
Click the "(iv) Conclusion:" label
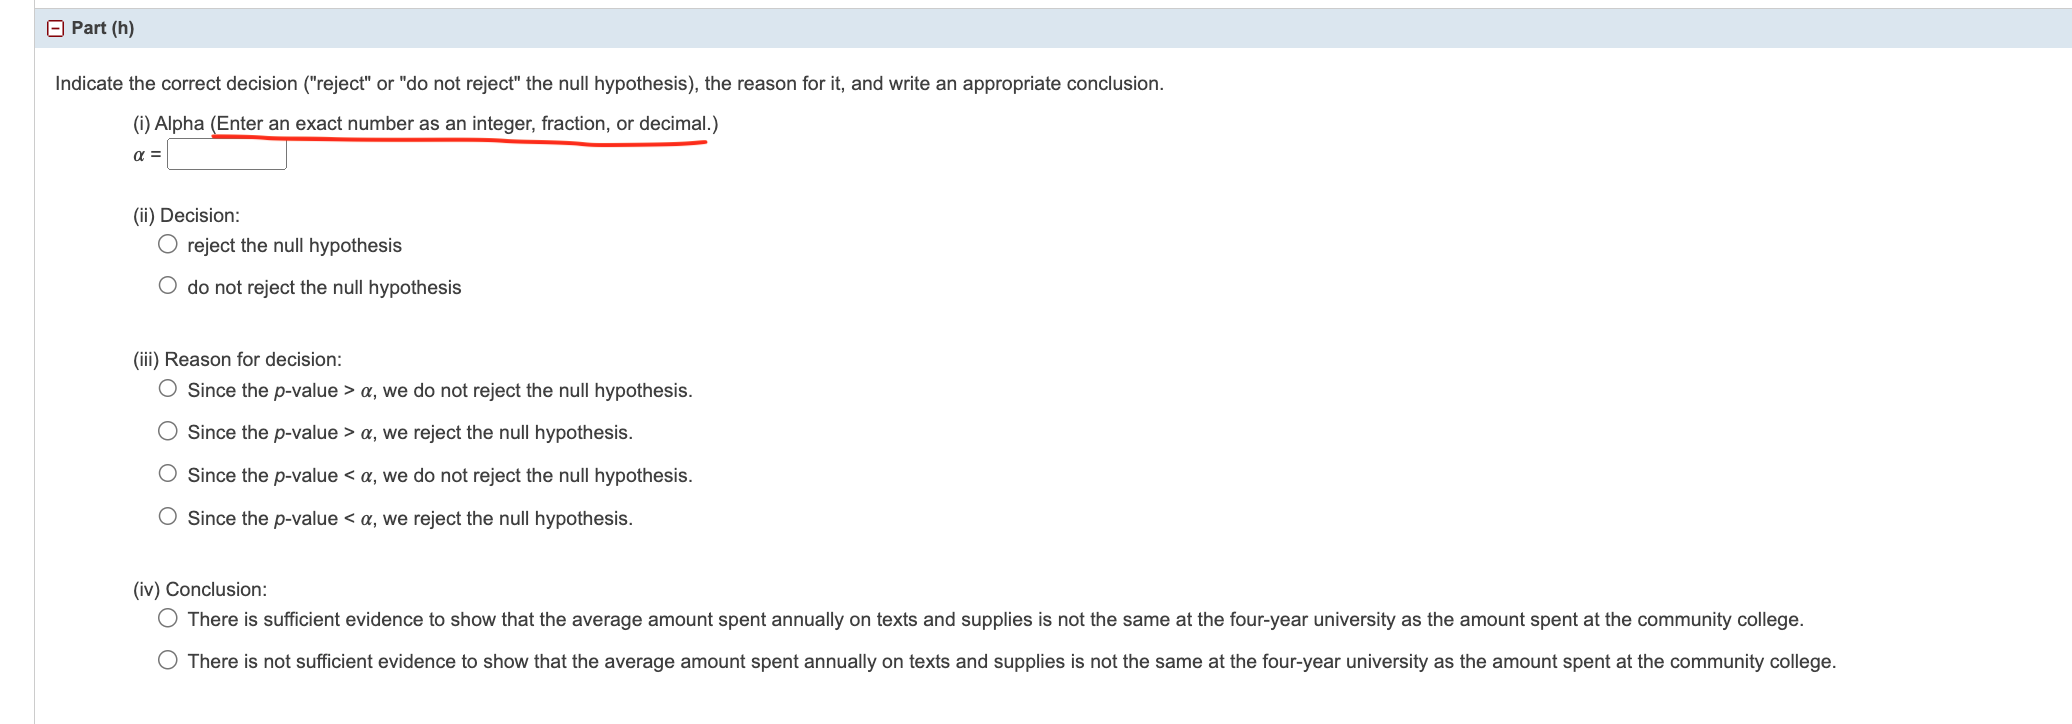(x=200, y=588)
